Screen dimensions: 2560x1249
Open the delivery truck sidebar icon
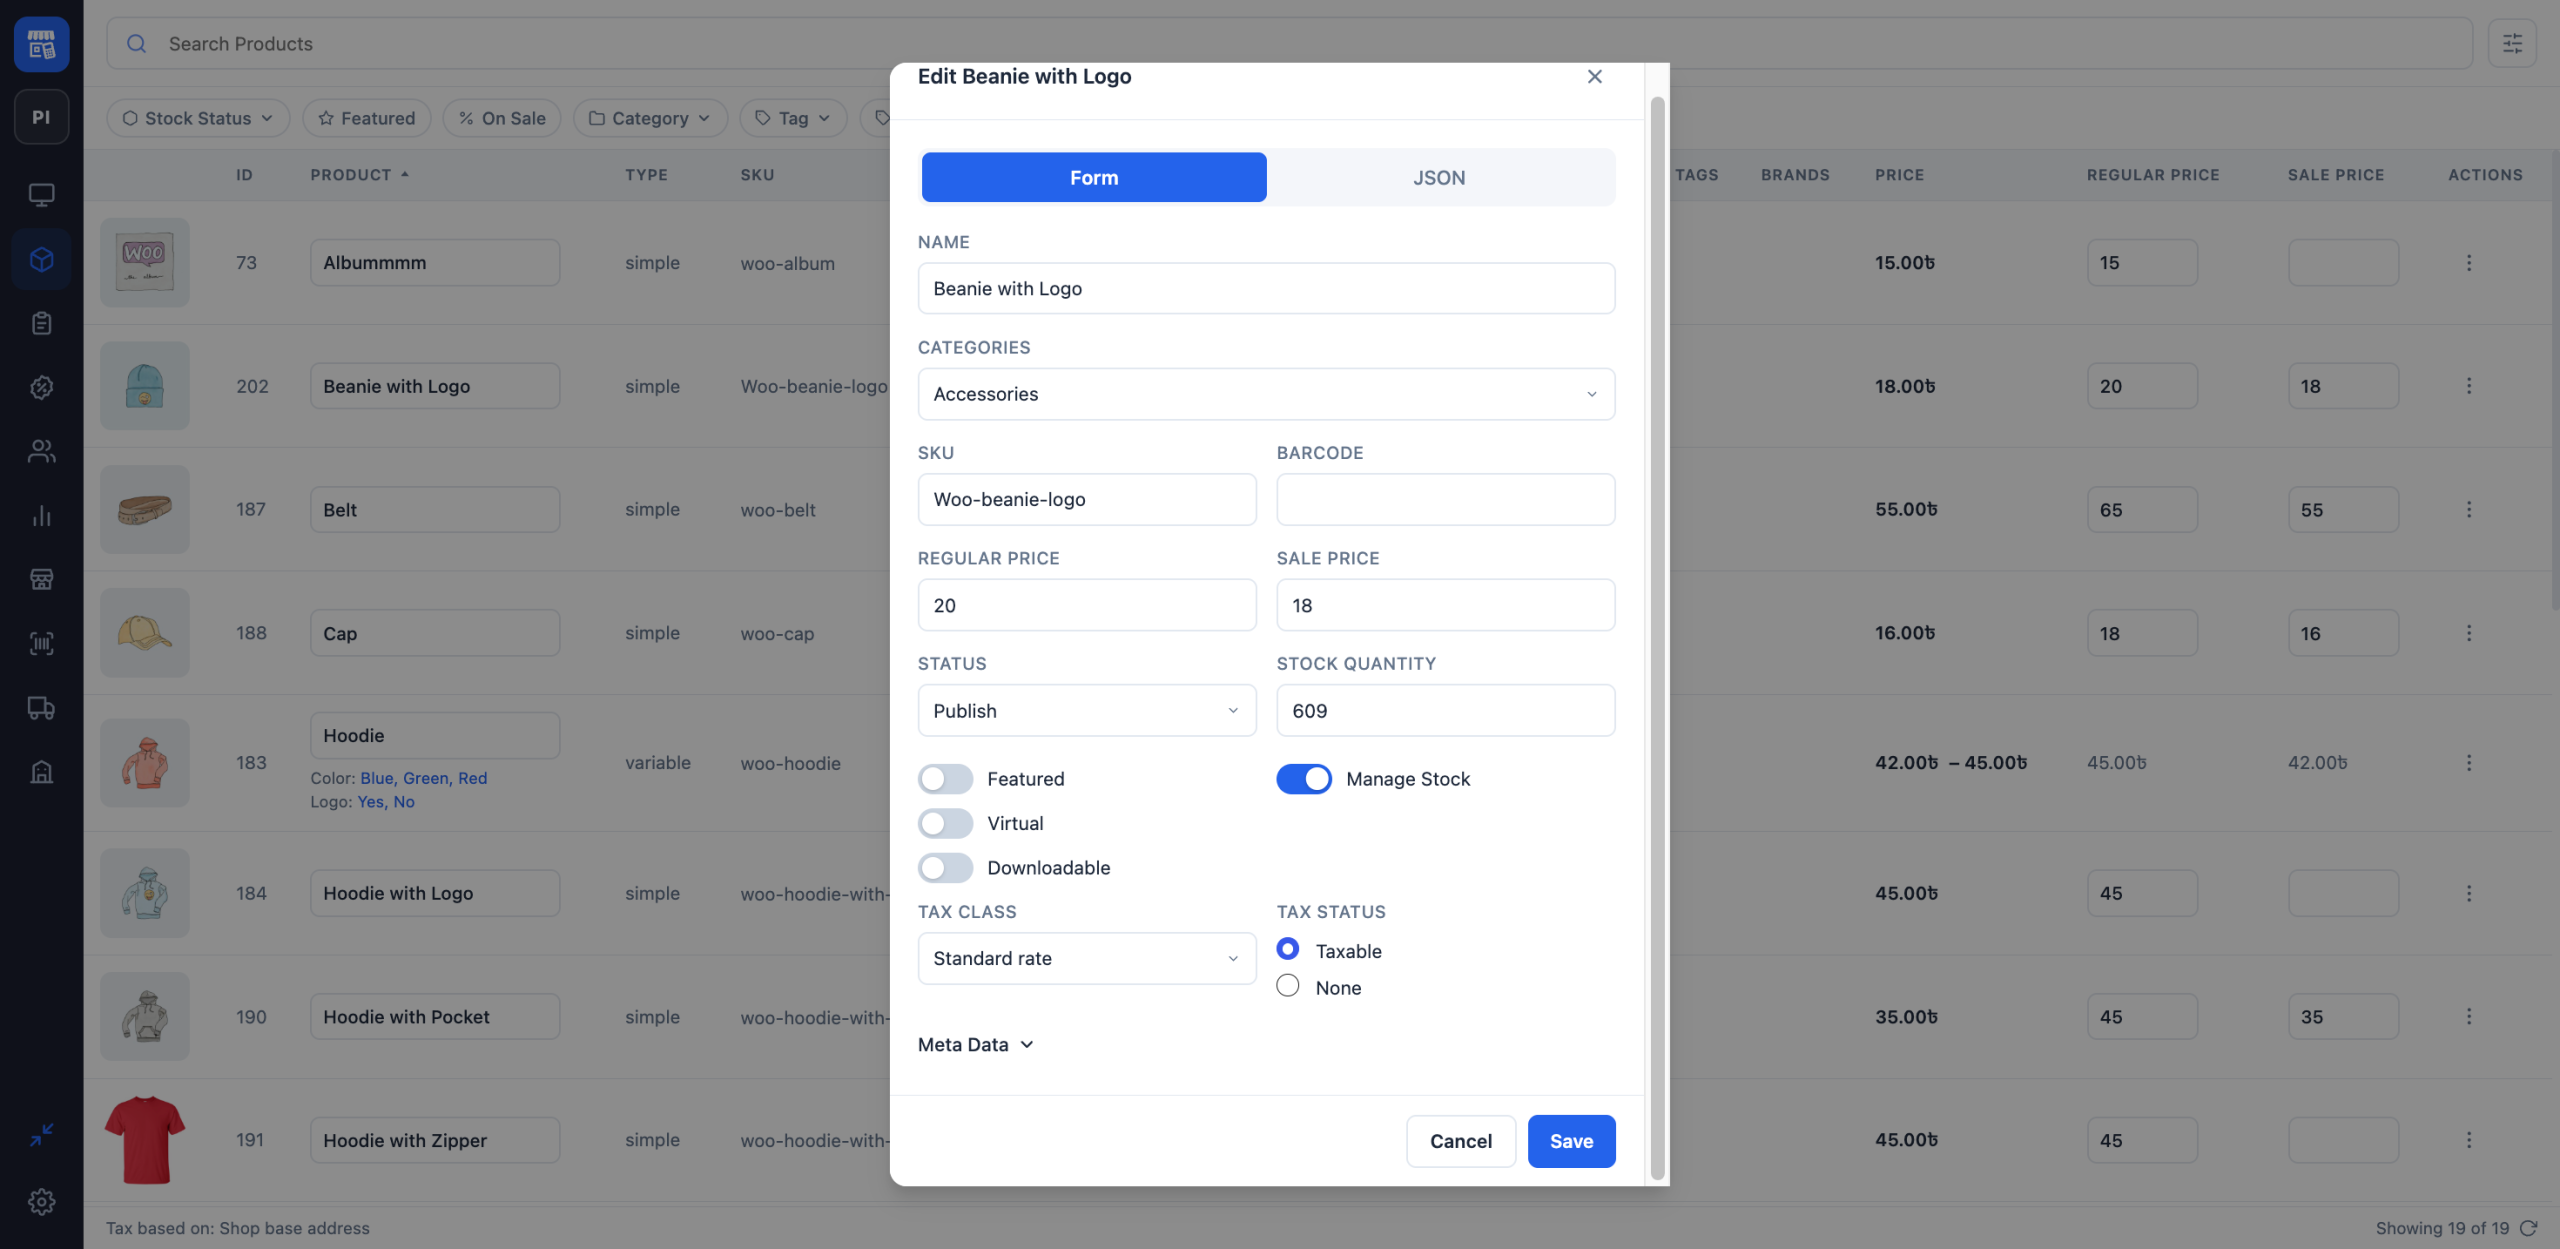(41, 708)
